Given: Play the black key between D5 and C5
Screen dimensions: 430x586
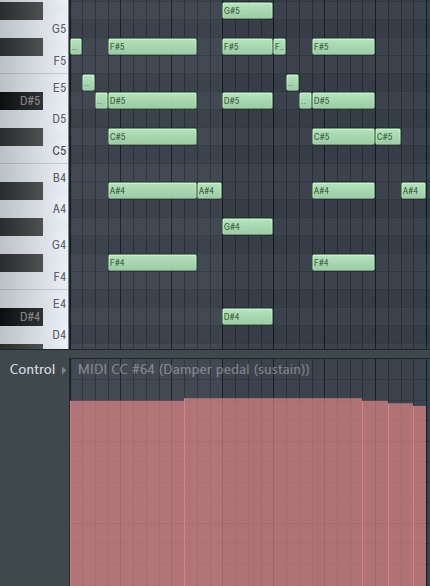Looking at the screenshot, I should click(x=21, y=136).
